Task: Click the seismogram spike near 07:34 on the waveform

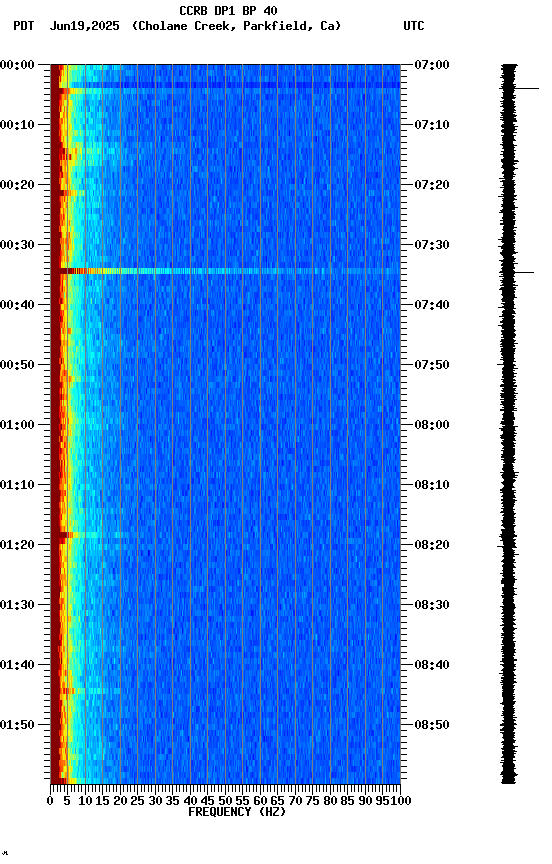Action: tap(517, 272)
